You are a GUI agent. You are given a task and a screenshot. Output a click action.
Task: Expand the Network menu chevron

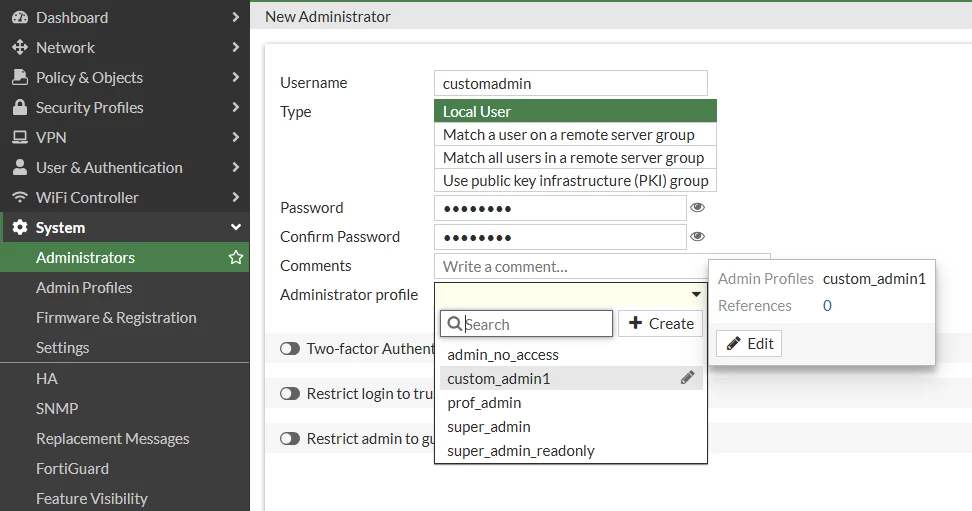click(x=236, y=47)
